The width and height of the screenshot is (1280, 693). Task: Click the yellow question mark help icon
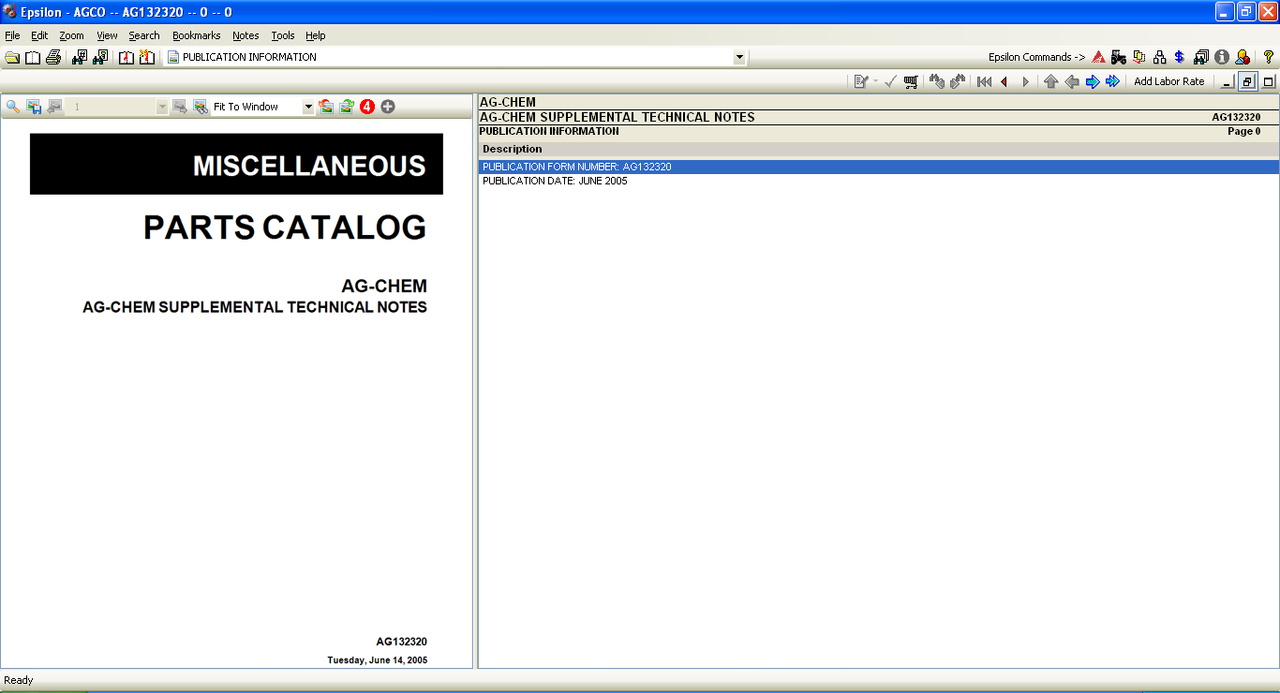point(1268,57)
